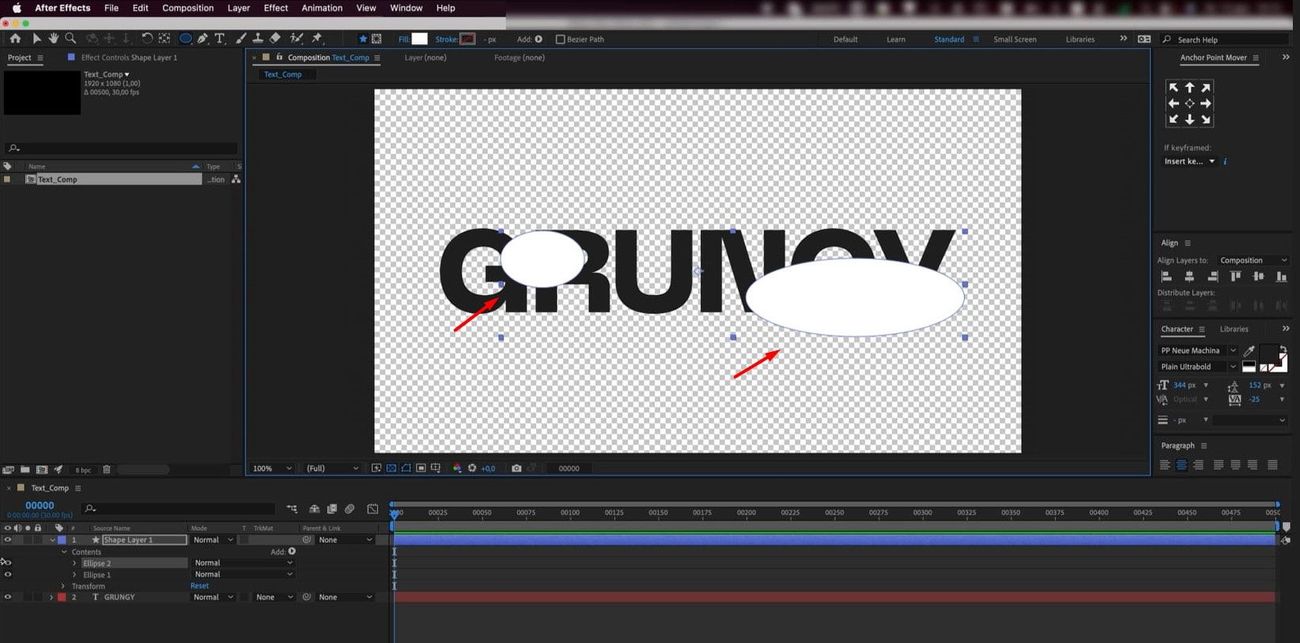Click the center anchor point mover icon
Image resolution: width=1300 pixels, height=643 pixels.
[x=1189, y=104]
